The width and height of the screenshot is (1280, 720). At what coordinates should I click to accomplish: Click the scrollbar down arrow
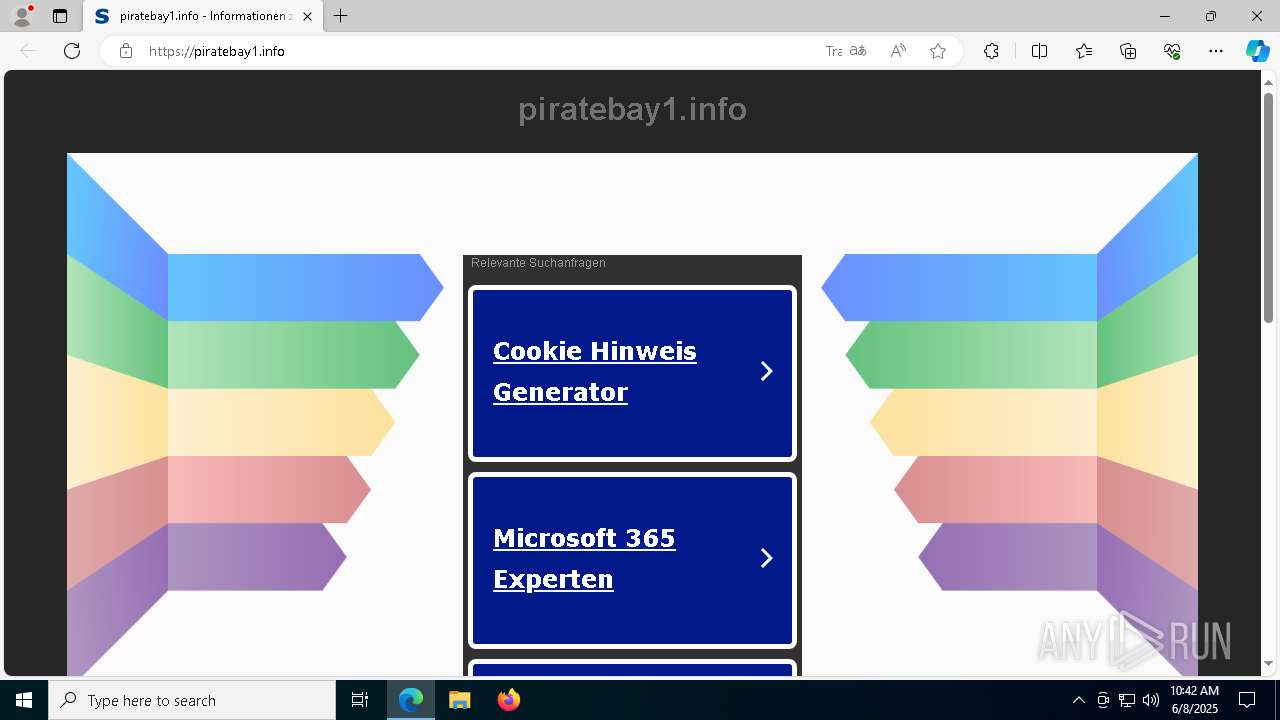pos(1268,663)
